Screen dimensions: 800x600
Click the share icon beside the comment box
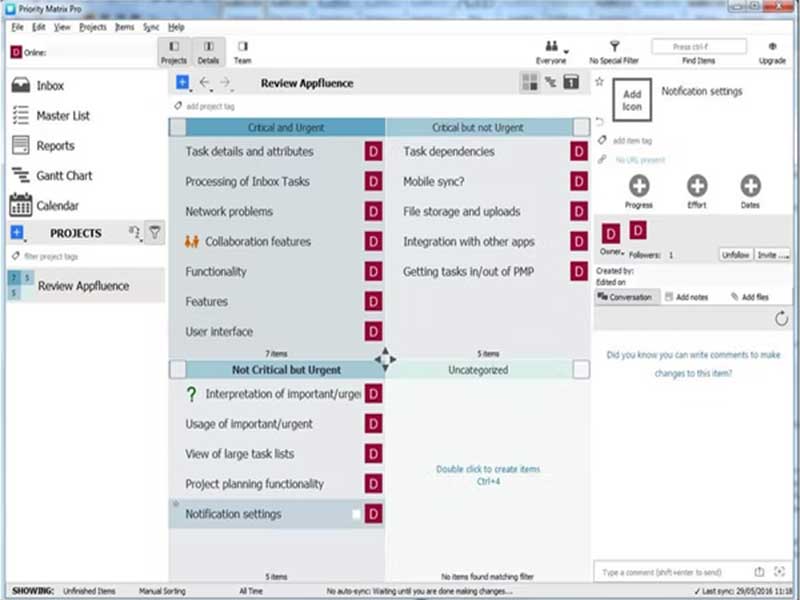759,572
